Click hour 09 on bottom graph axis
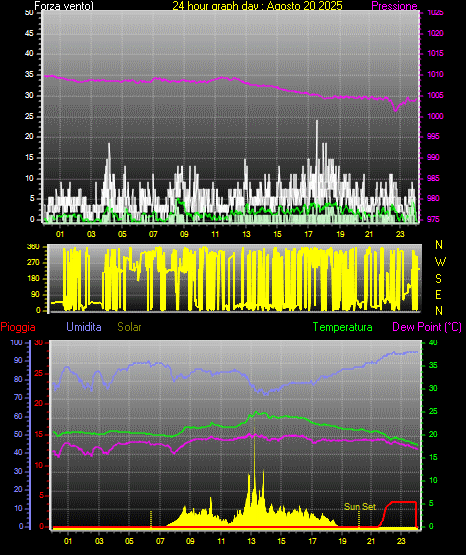 [190, 541]
